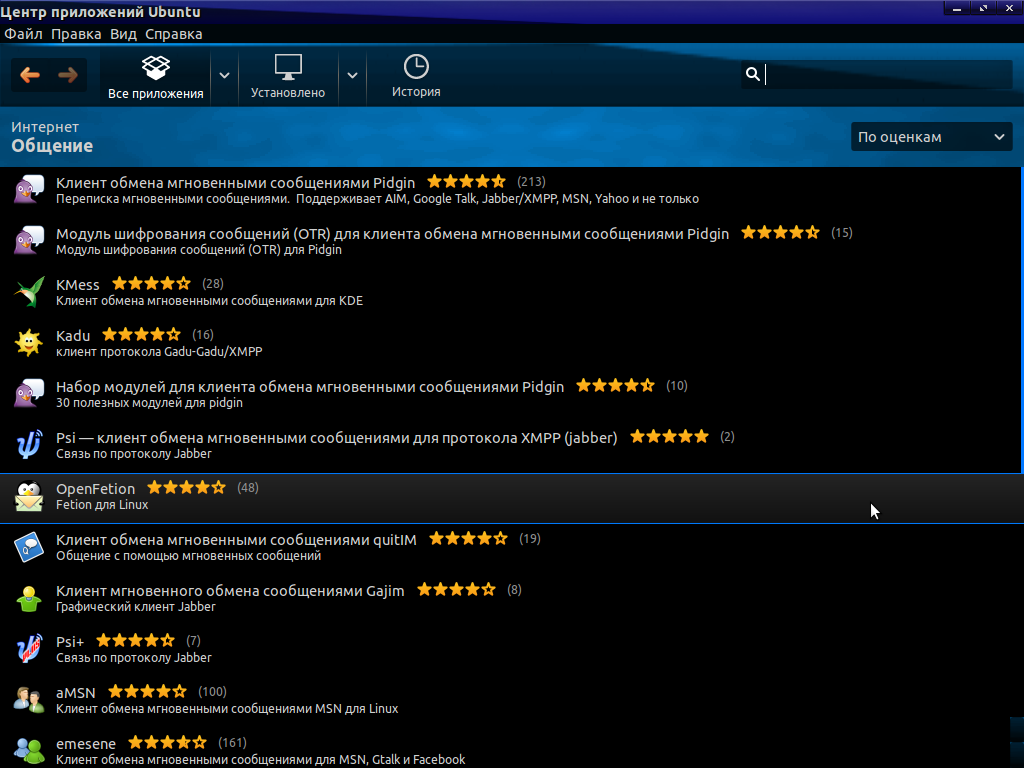The width and height of the screenshot is (1024, 768).
Task: Click the search magnifier icon
Action: pos(752,74)
